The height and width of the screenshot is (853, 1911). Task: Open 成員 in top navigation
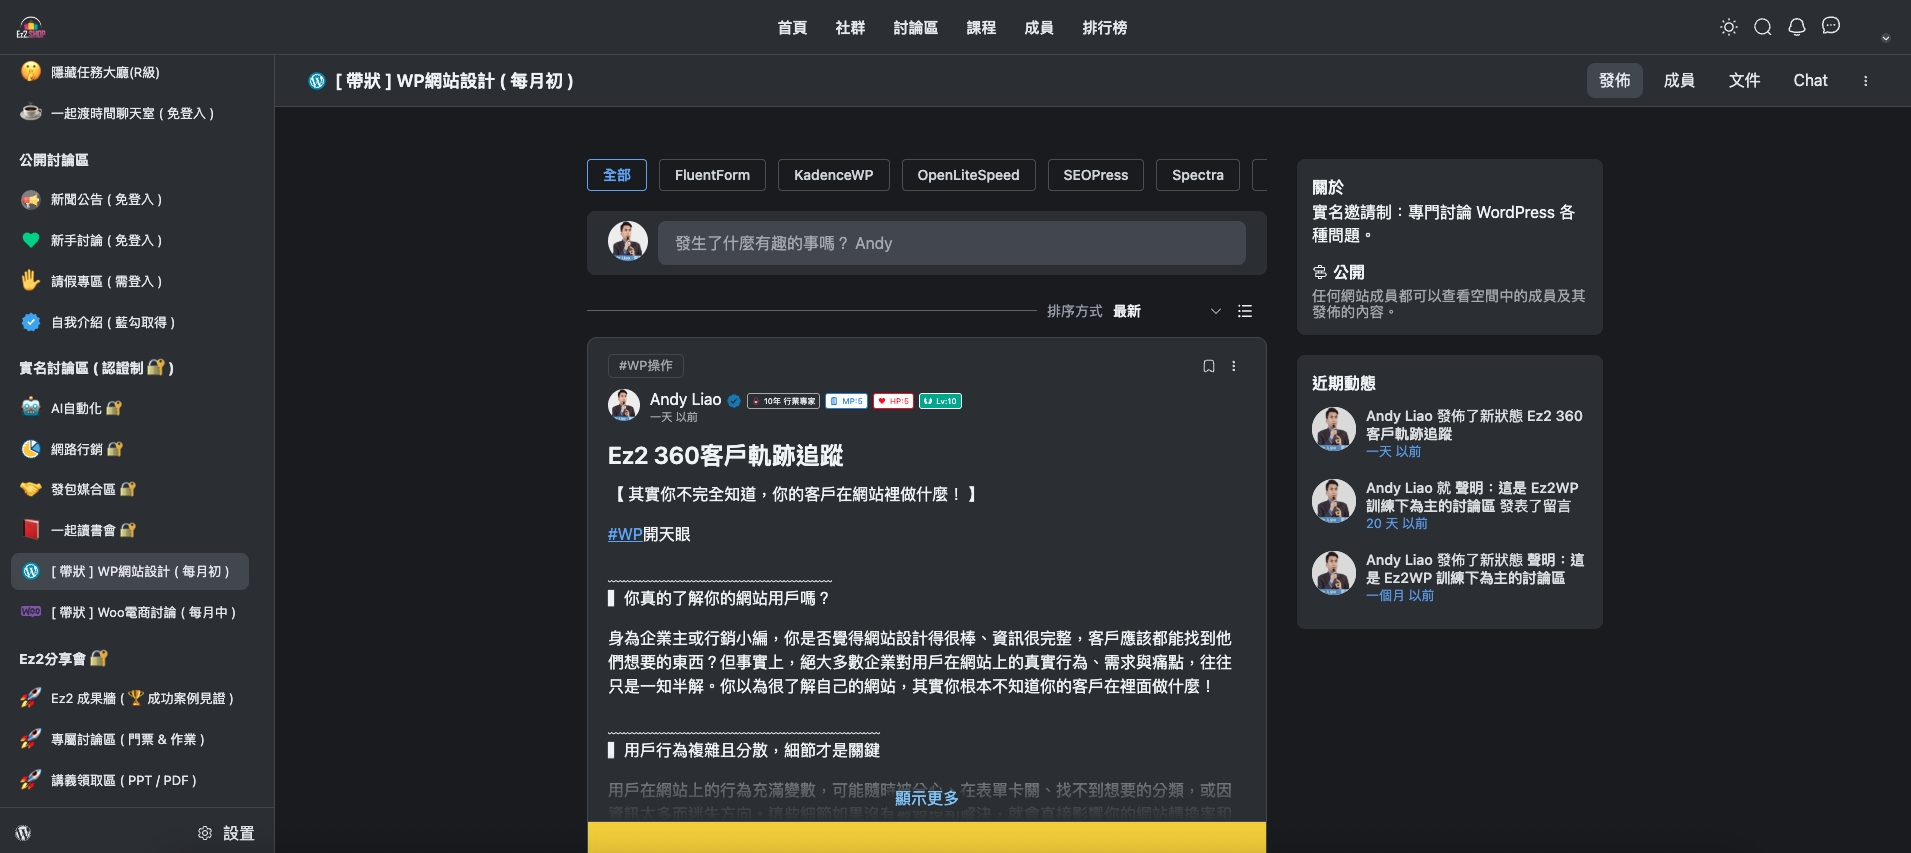1039,28
